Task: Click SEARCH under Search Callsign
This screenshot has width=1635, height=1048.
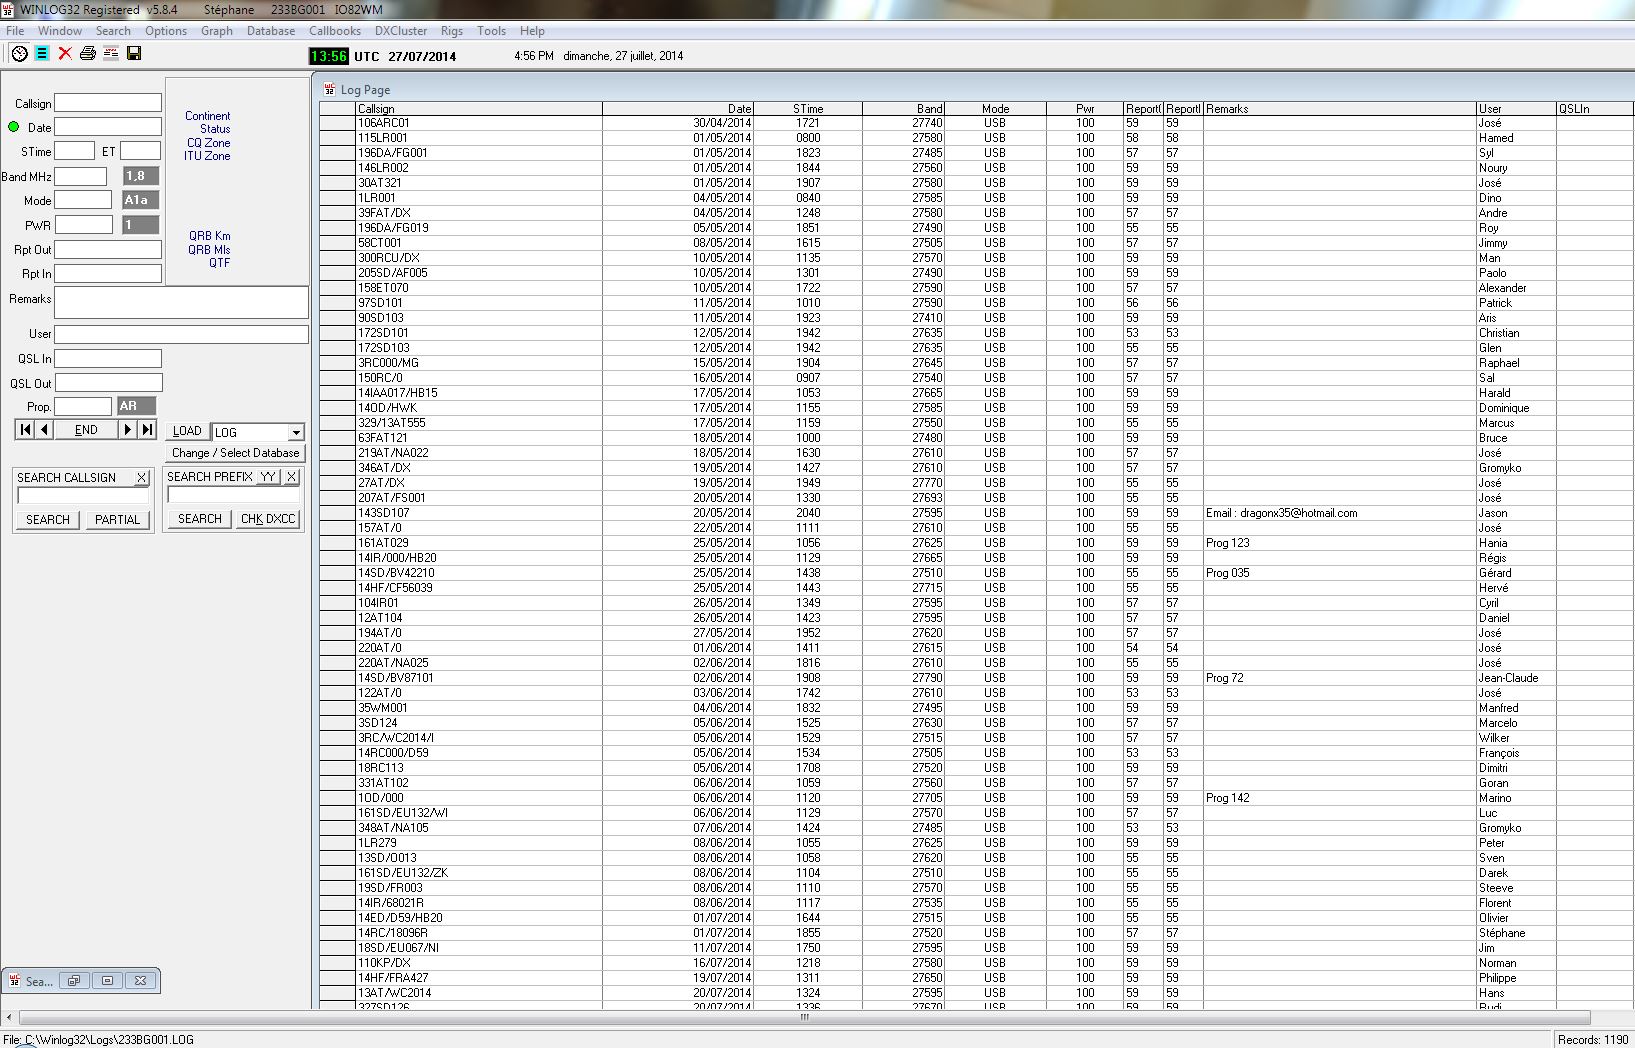Action: (x=48, y=520)
